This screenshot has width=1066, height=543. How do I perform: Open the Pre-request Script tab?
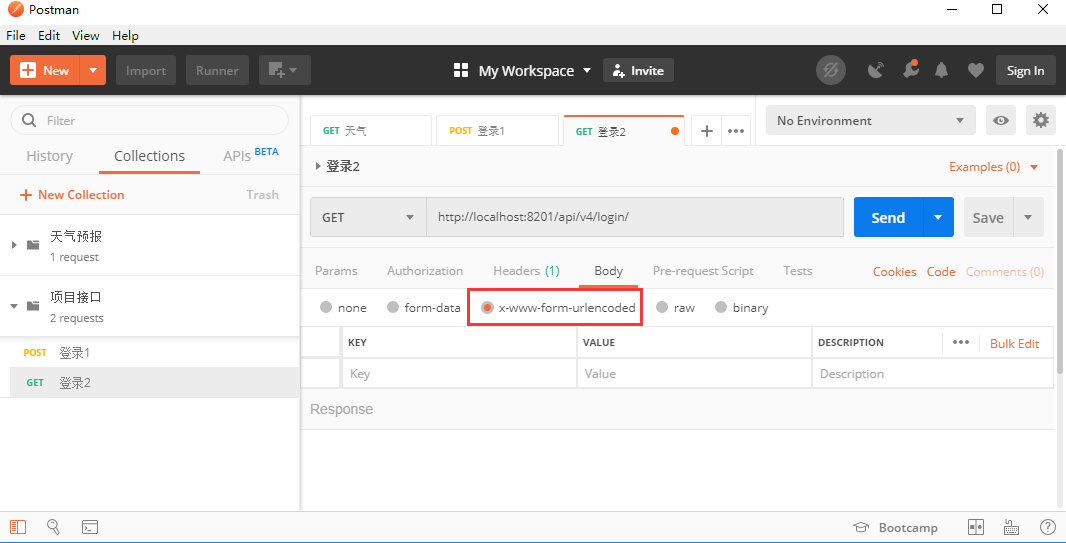click(703, 270)
